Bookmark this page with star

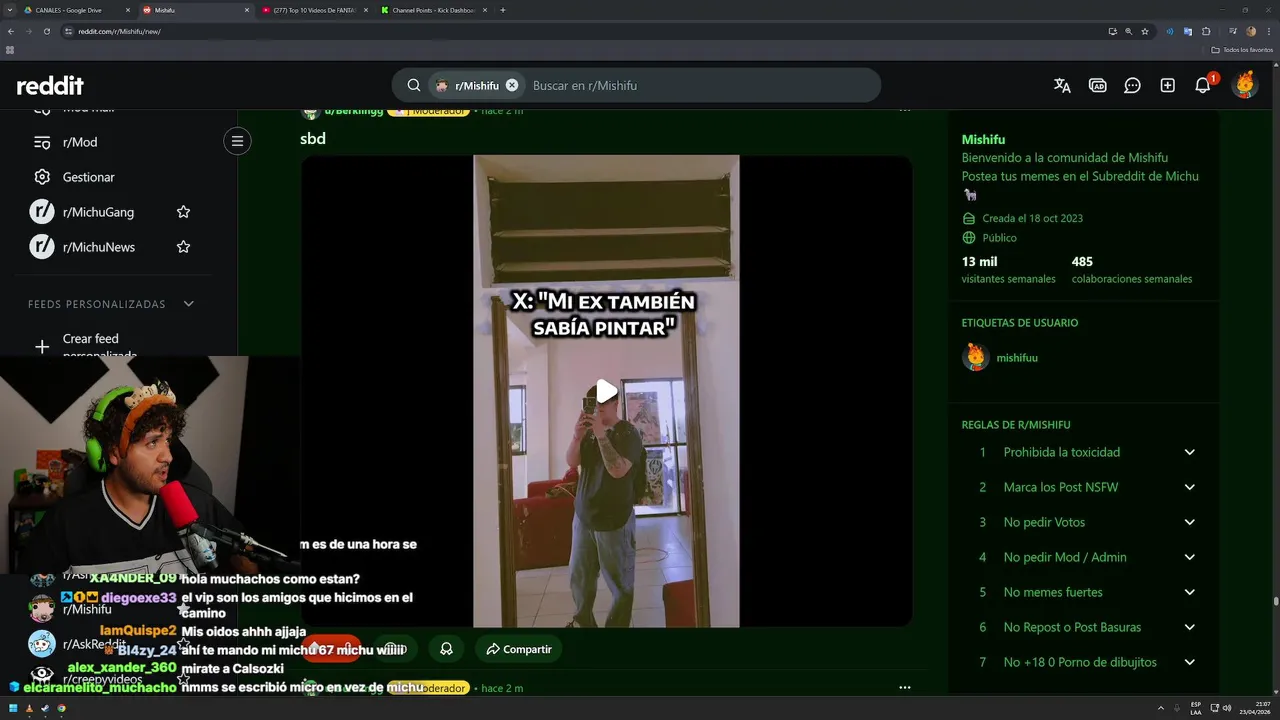point(1145,31)
